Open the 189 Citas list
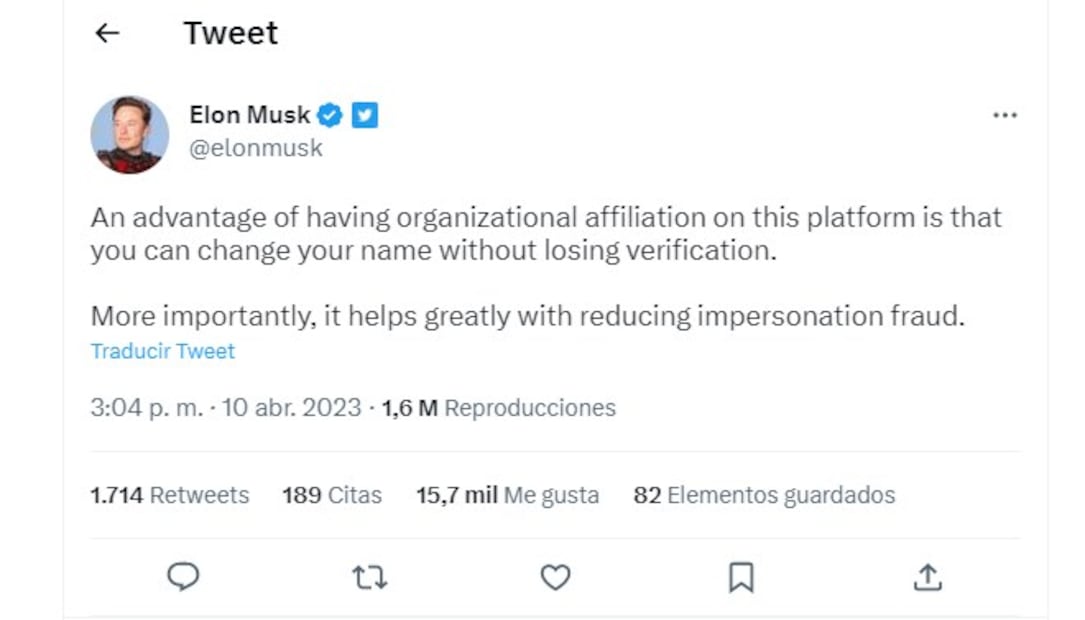Screen dimensions: 1085x620 (x=331, y=494)
